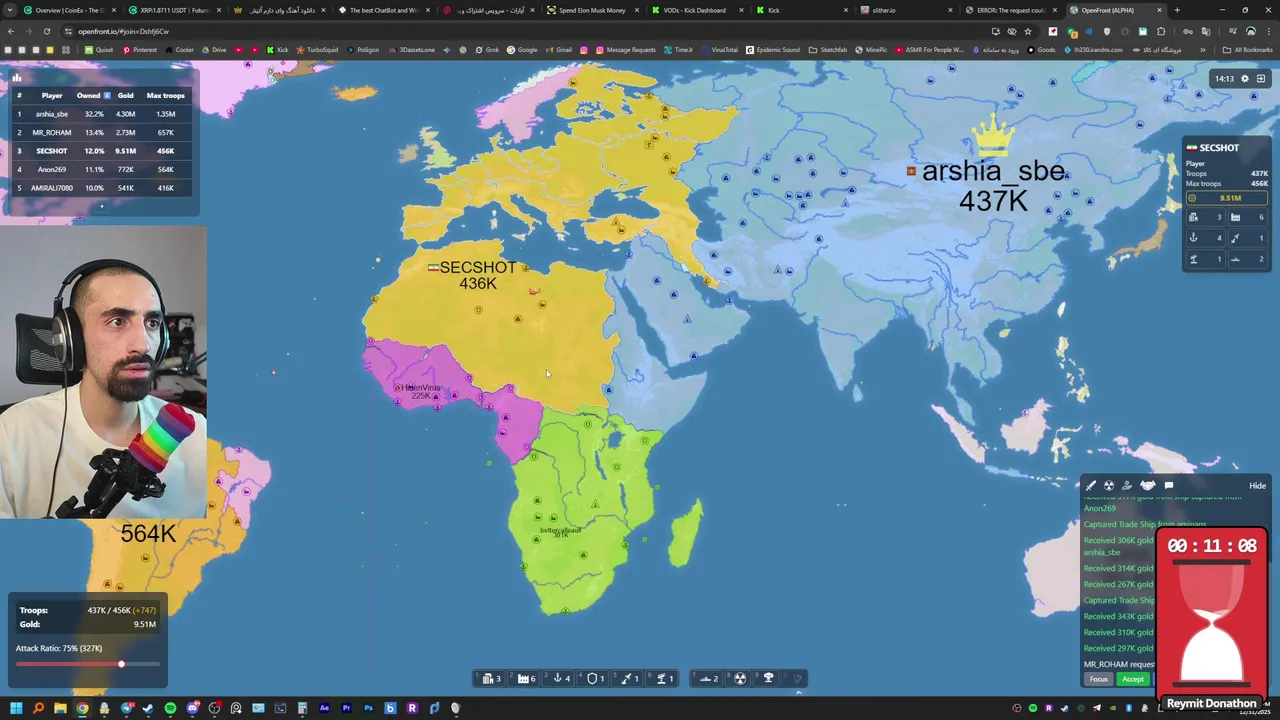
Task: Select the Factory build icon in bottom bar
Action: (523, 678)
